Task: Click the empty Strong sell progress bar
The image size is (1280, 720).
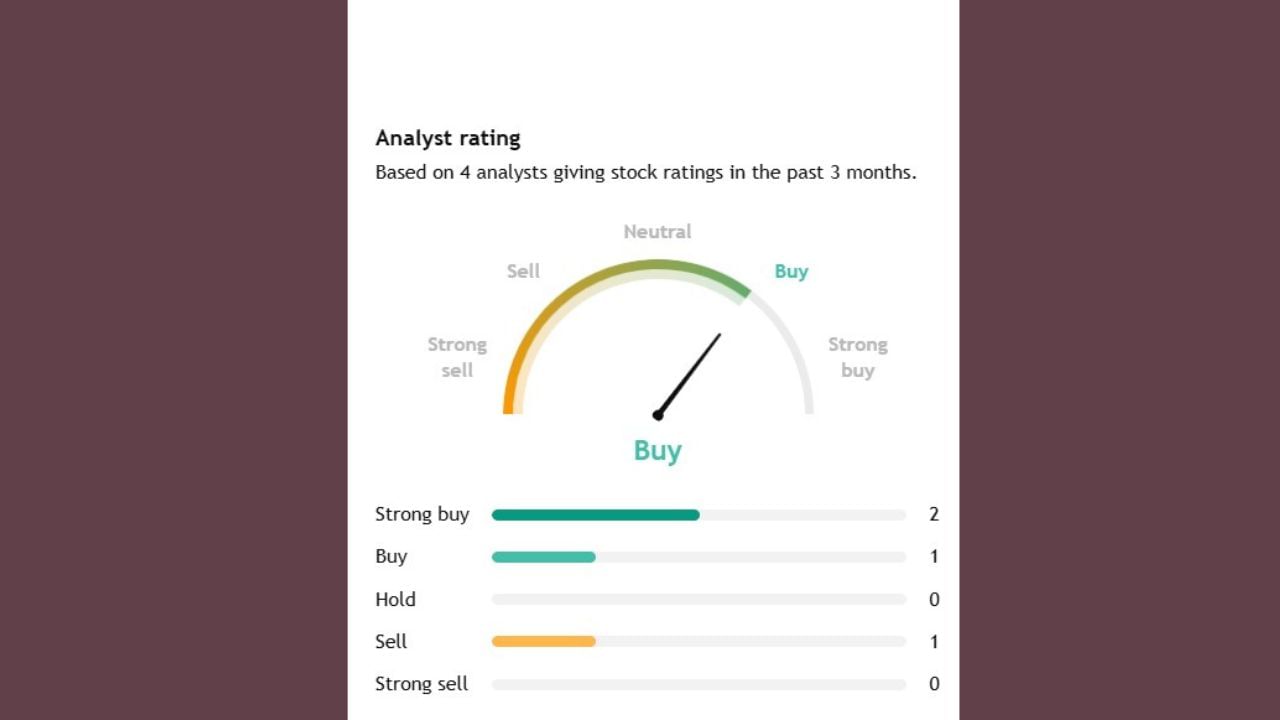Action: click(x=698, y=685)
